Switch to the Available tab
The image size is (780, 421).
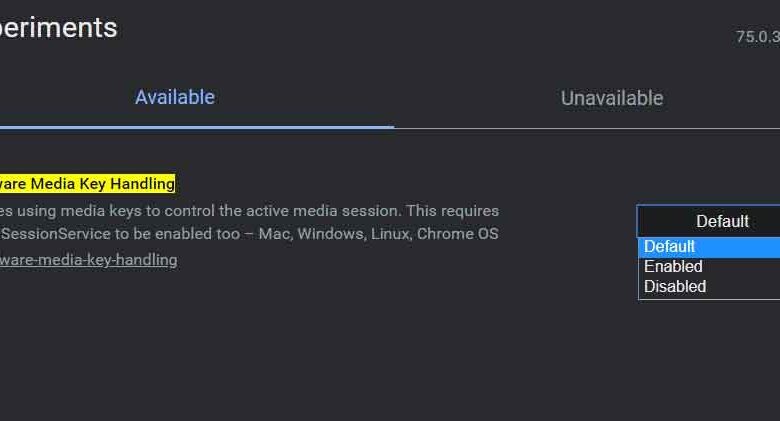pos(175,97)
